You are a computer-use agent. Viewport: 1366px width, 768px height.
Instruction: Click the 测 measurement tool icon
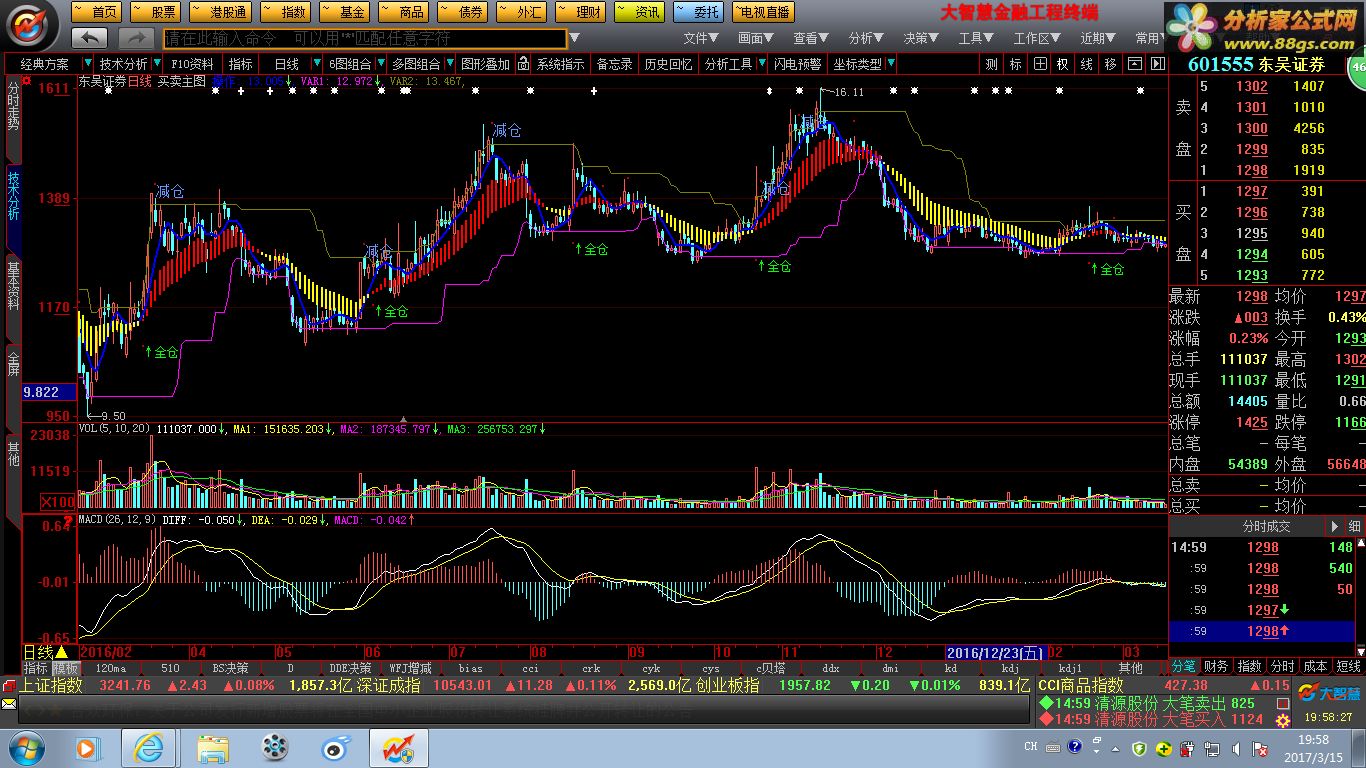(x=991, y=63)
